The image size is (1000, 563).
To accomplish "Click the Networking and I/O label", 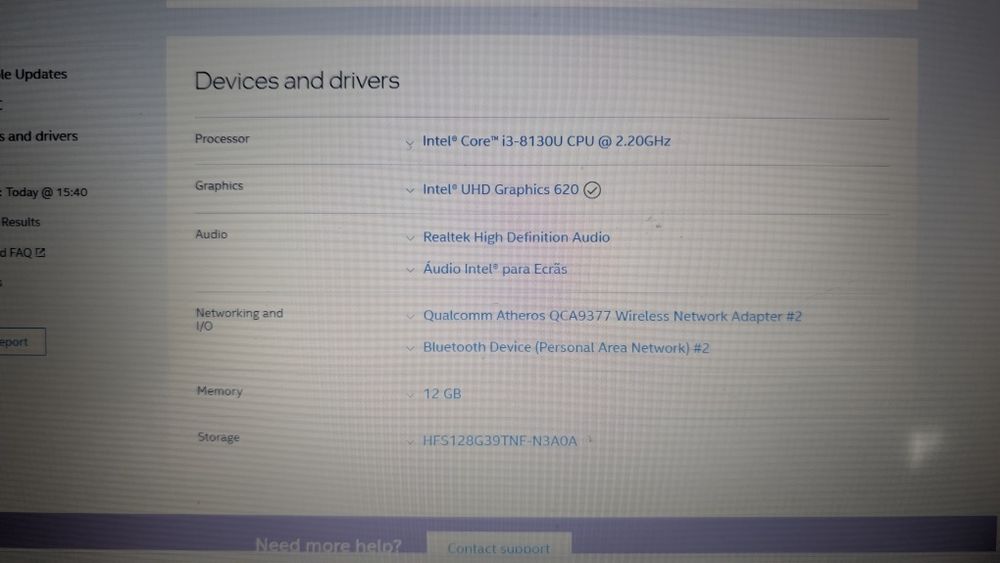I will [239, 319].
